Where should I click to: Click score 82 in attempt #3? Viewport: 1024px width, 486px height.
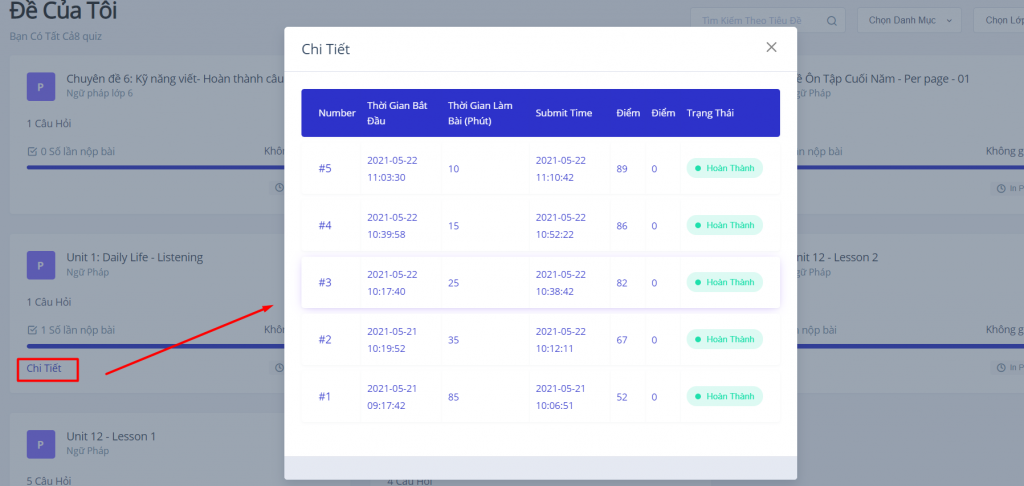622,282
